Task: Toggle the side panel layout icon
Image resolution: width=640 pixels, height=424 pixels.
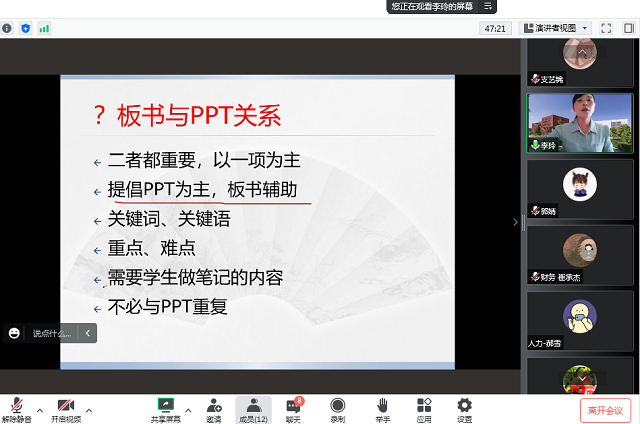Action: click(629, 28)
